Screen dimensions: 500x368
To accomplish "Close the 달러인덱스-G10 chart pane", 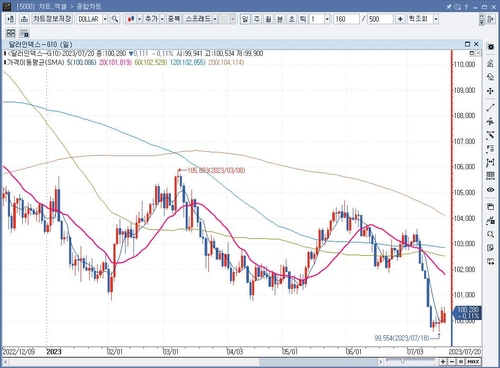I will click(x=476, y=44).
